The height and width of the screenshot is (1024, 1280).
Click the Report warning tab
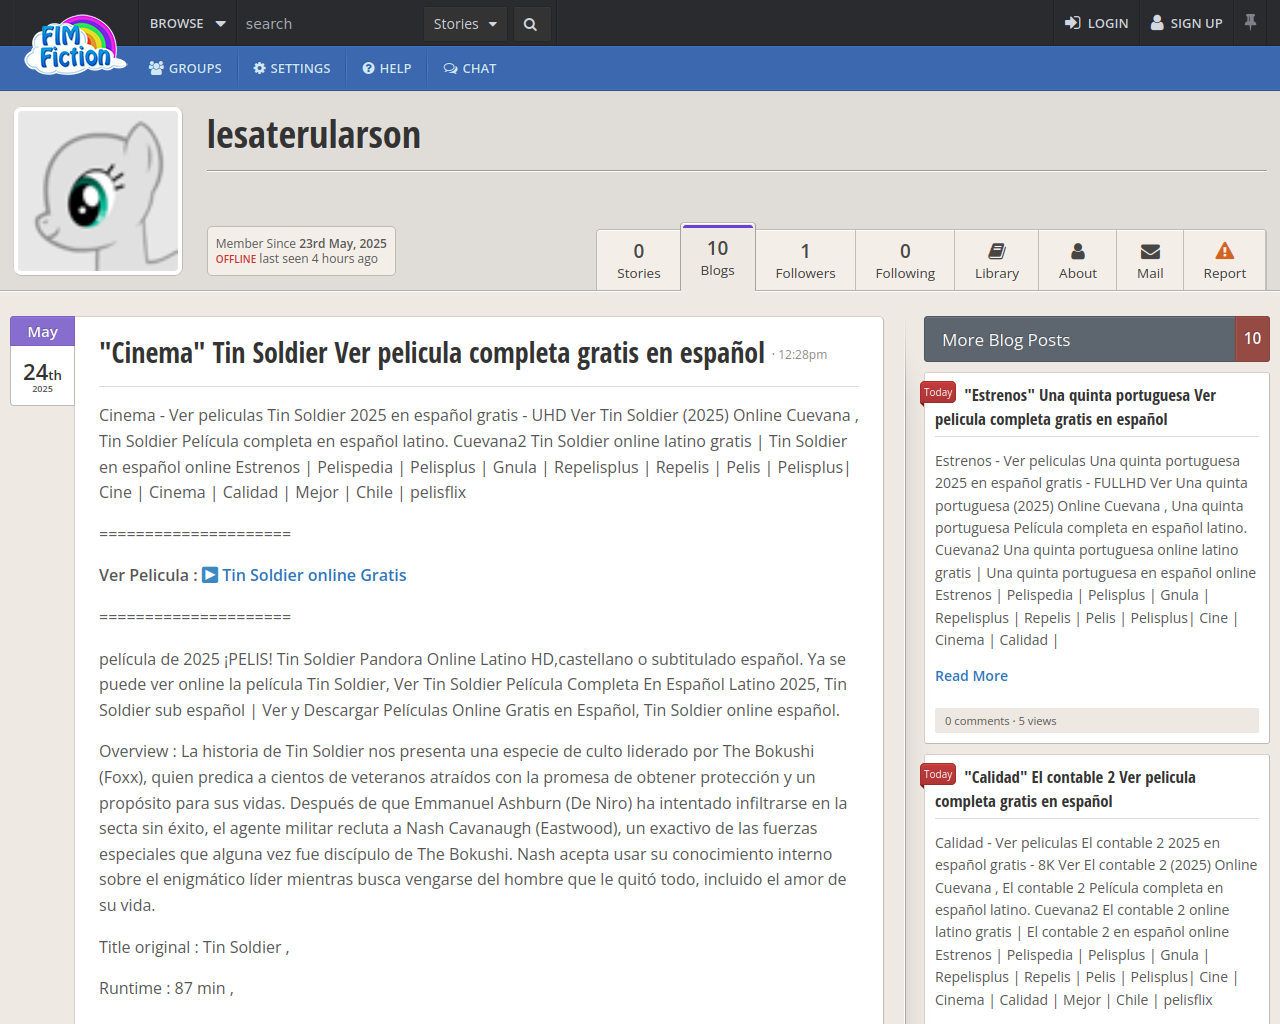[x=1225, y=260]
